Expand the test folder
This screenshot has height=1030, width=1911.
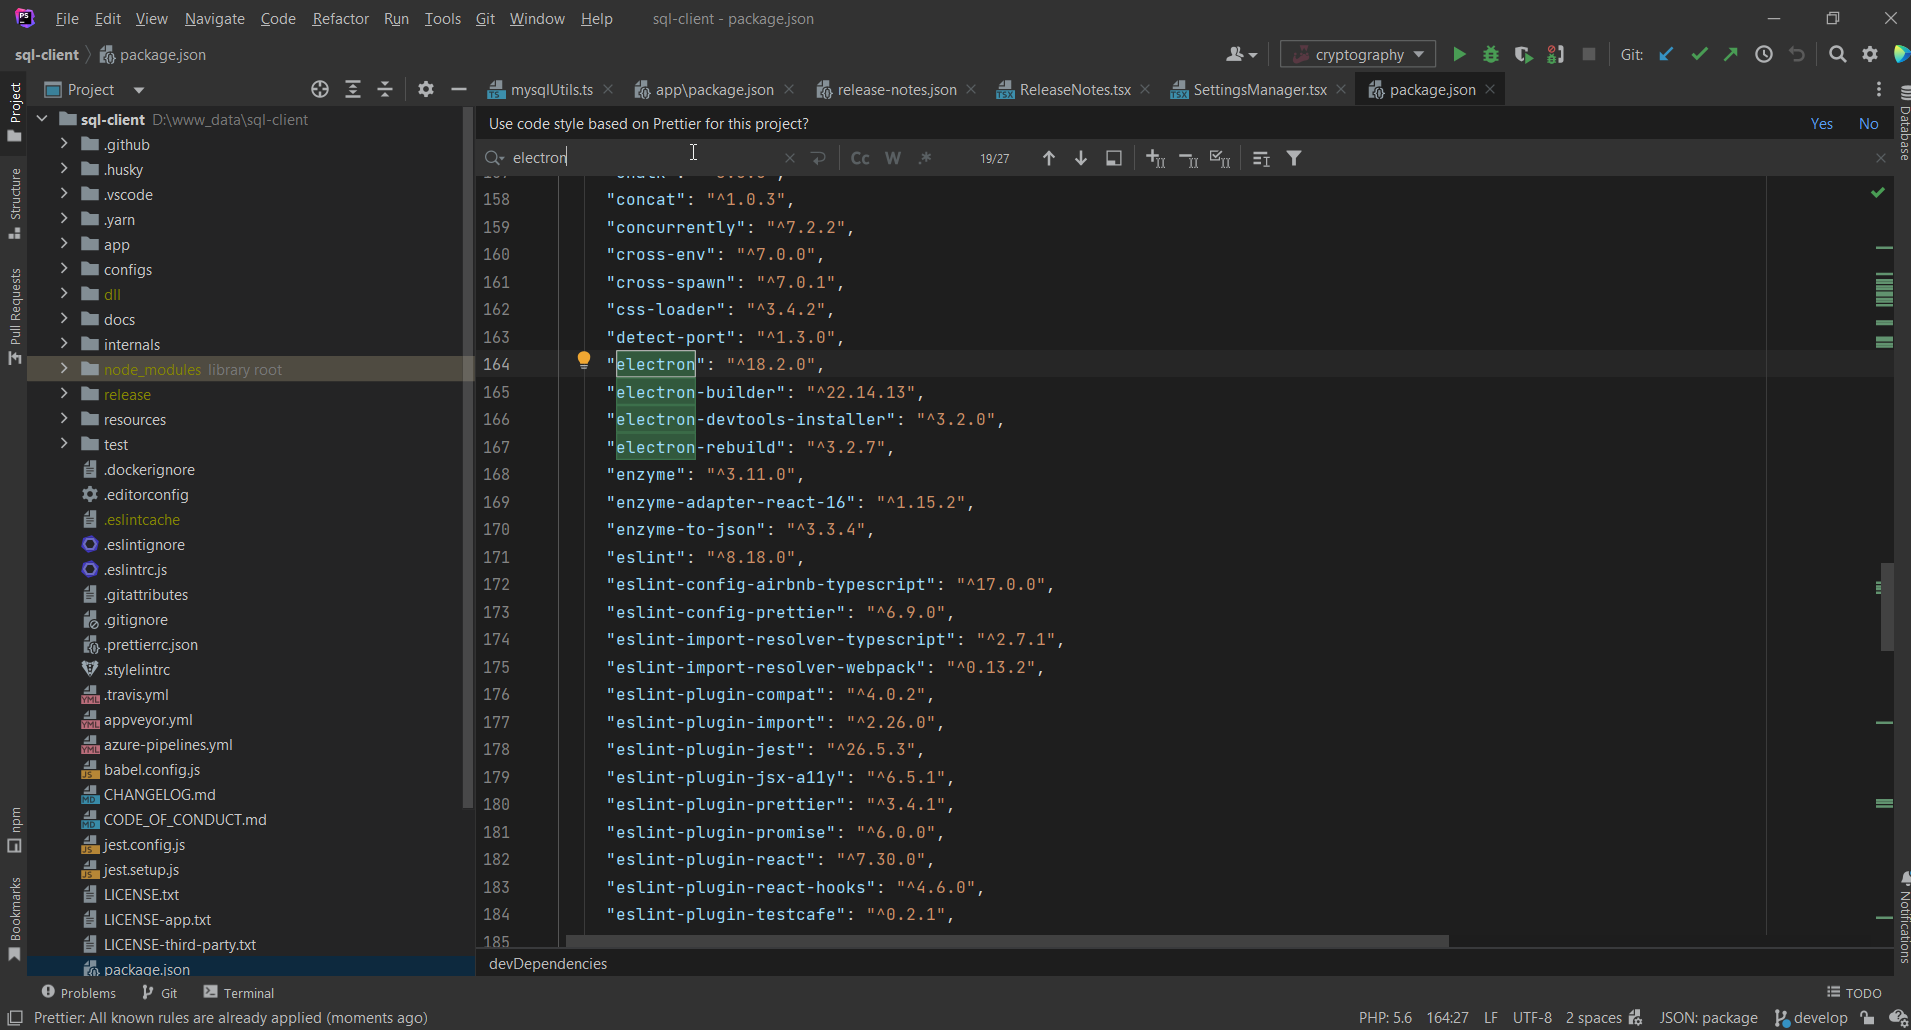pyautogui.click(x=64, y=444)
